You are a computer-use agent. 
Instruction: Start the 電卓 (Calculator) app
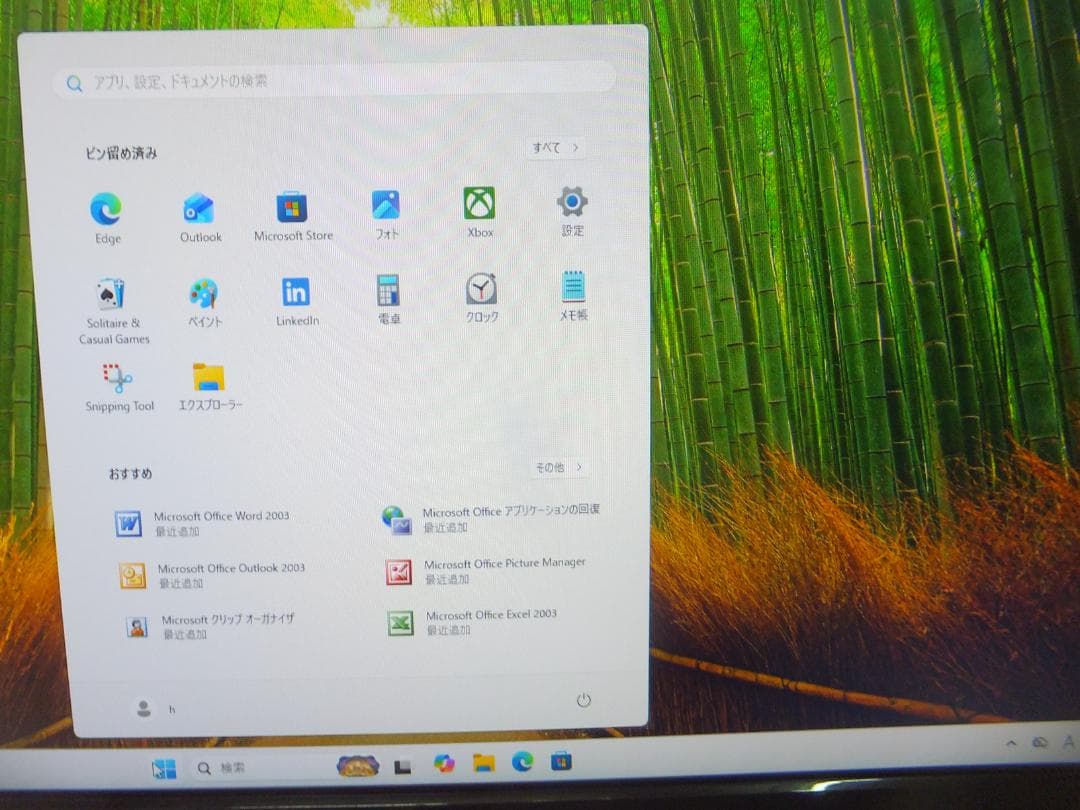[386, 295]
